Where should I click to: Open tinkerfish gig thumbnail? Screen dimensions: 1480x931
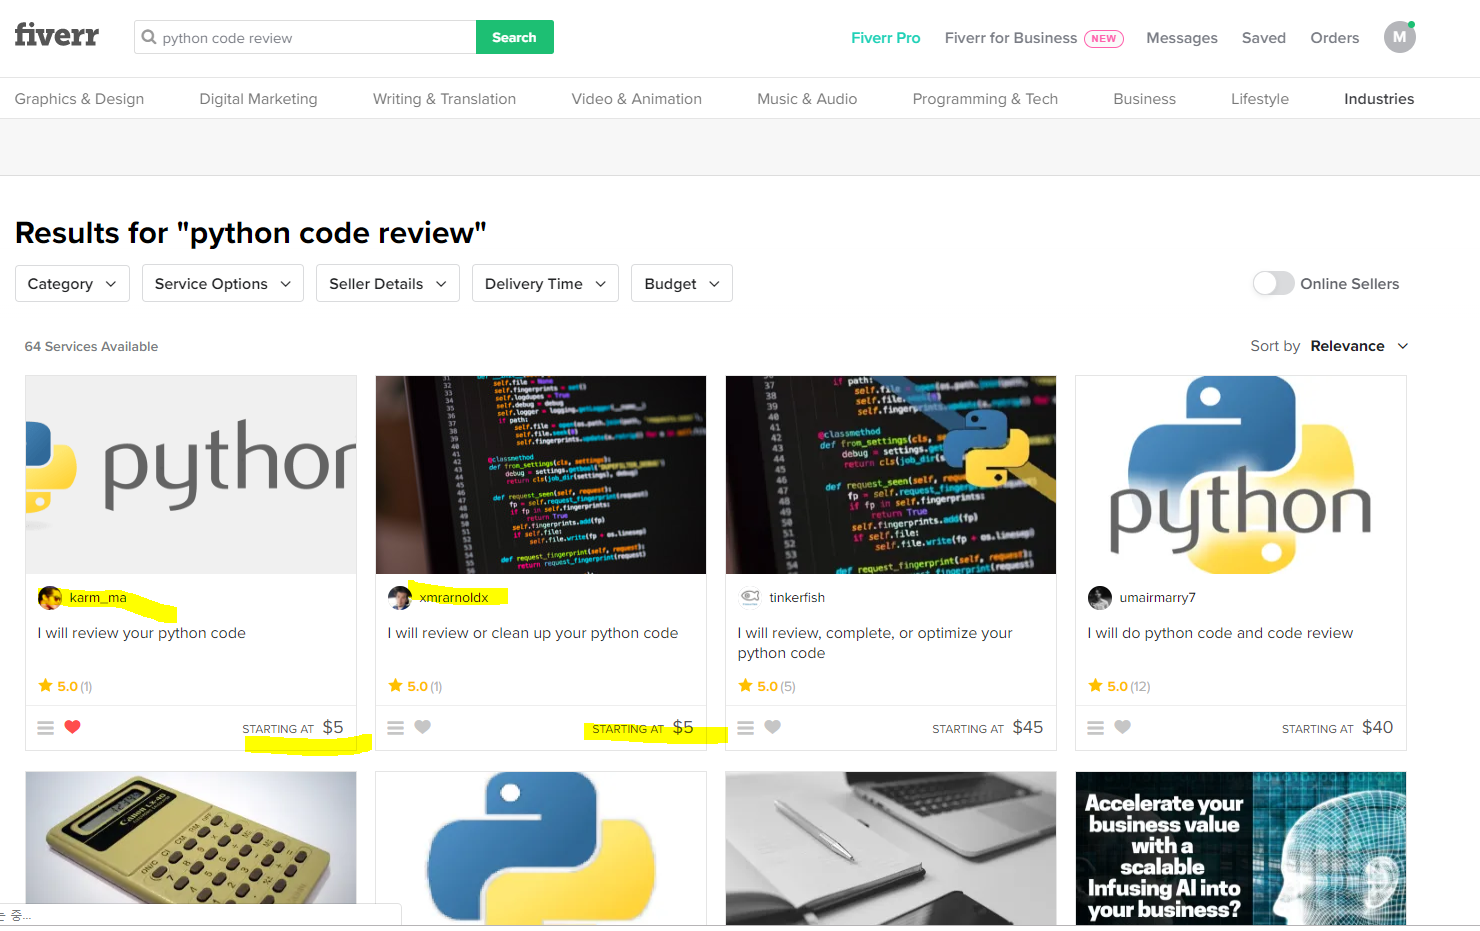pyautogui.click(x=891, y=475)
